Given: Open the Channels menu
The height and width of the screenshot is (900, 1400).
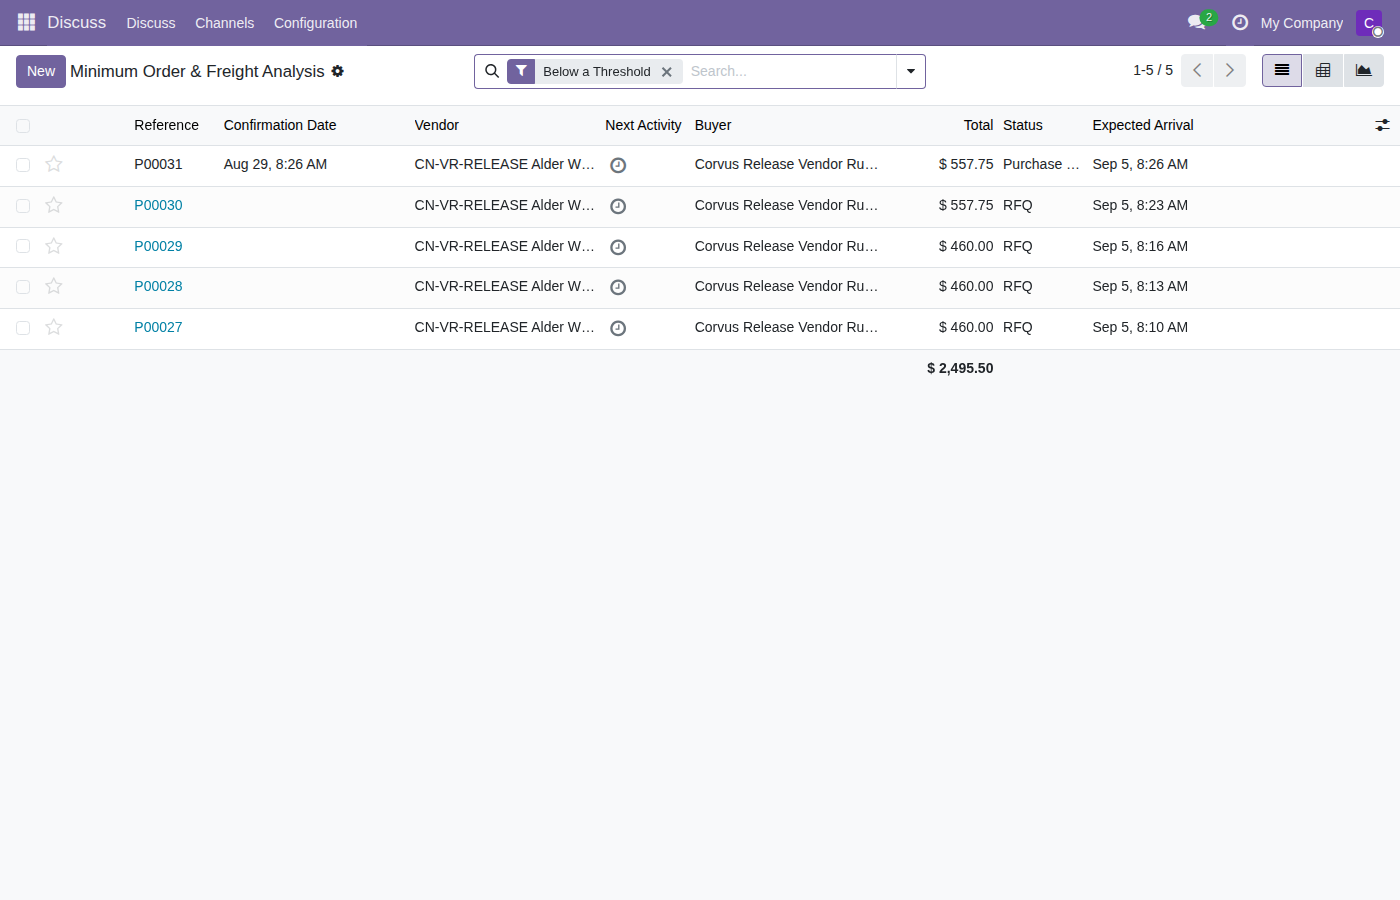Looking at the screenshot, I should pyautogui.click(x=224, y=23).
